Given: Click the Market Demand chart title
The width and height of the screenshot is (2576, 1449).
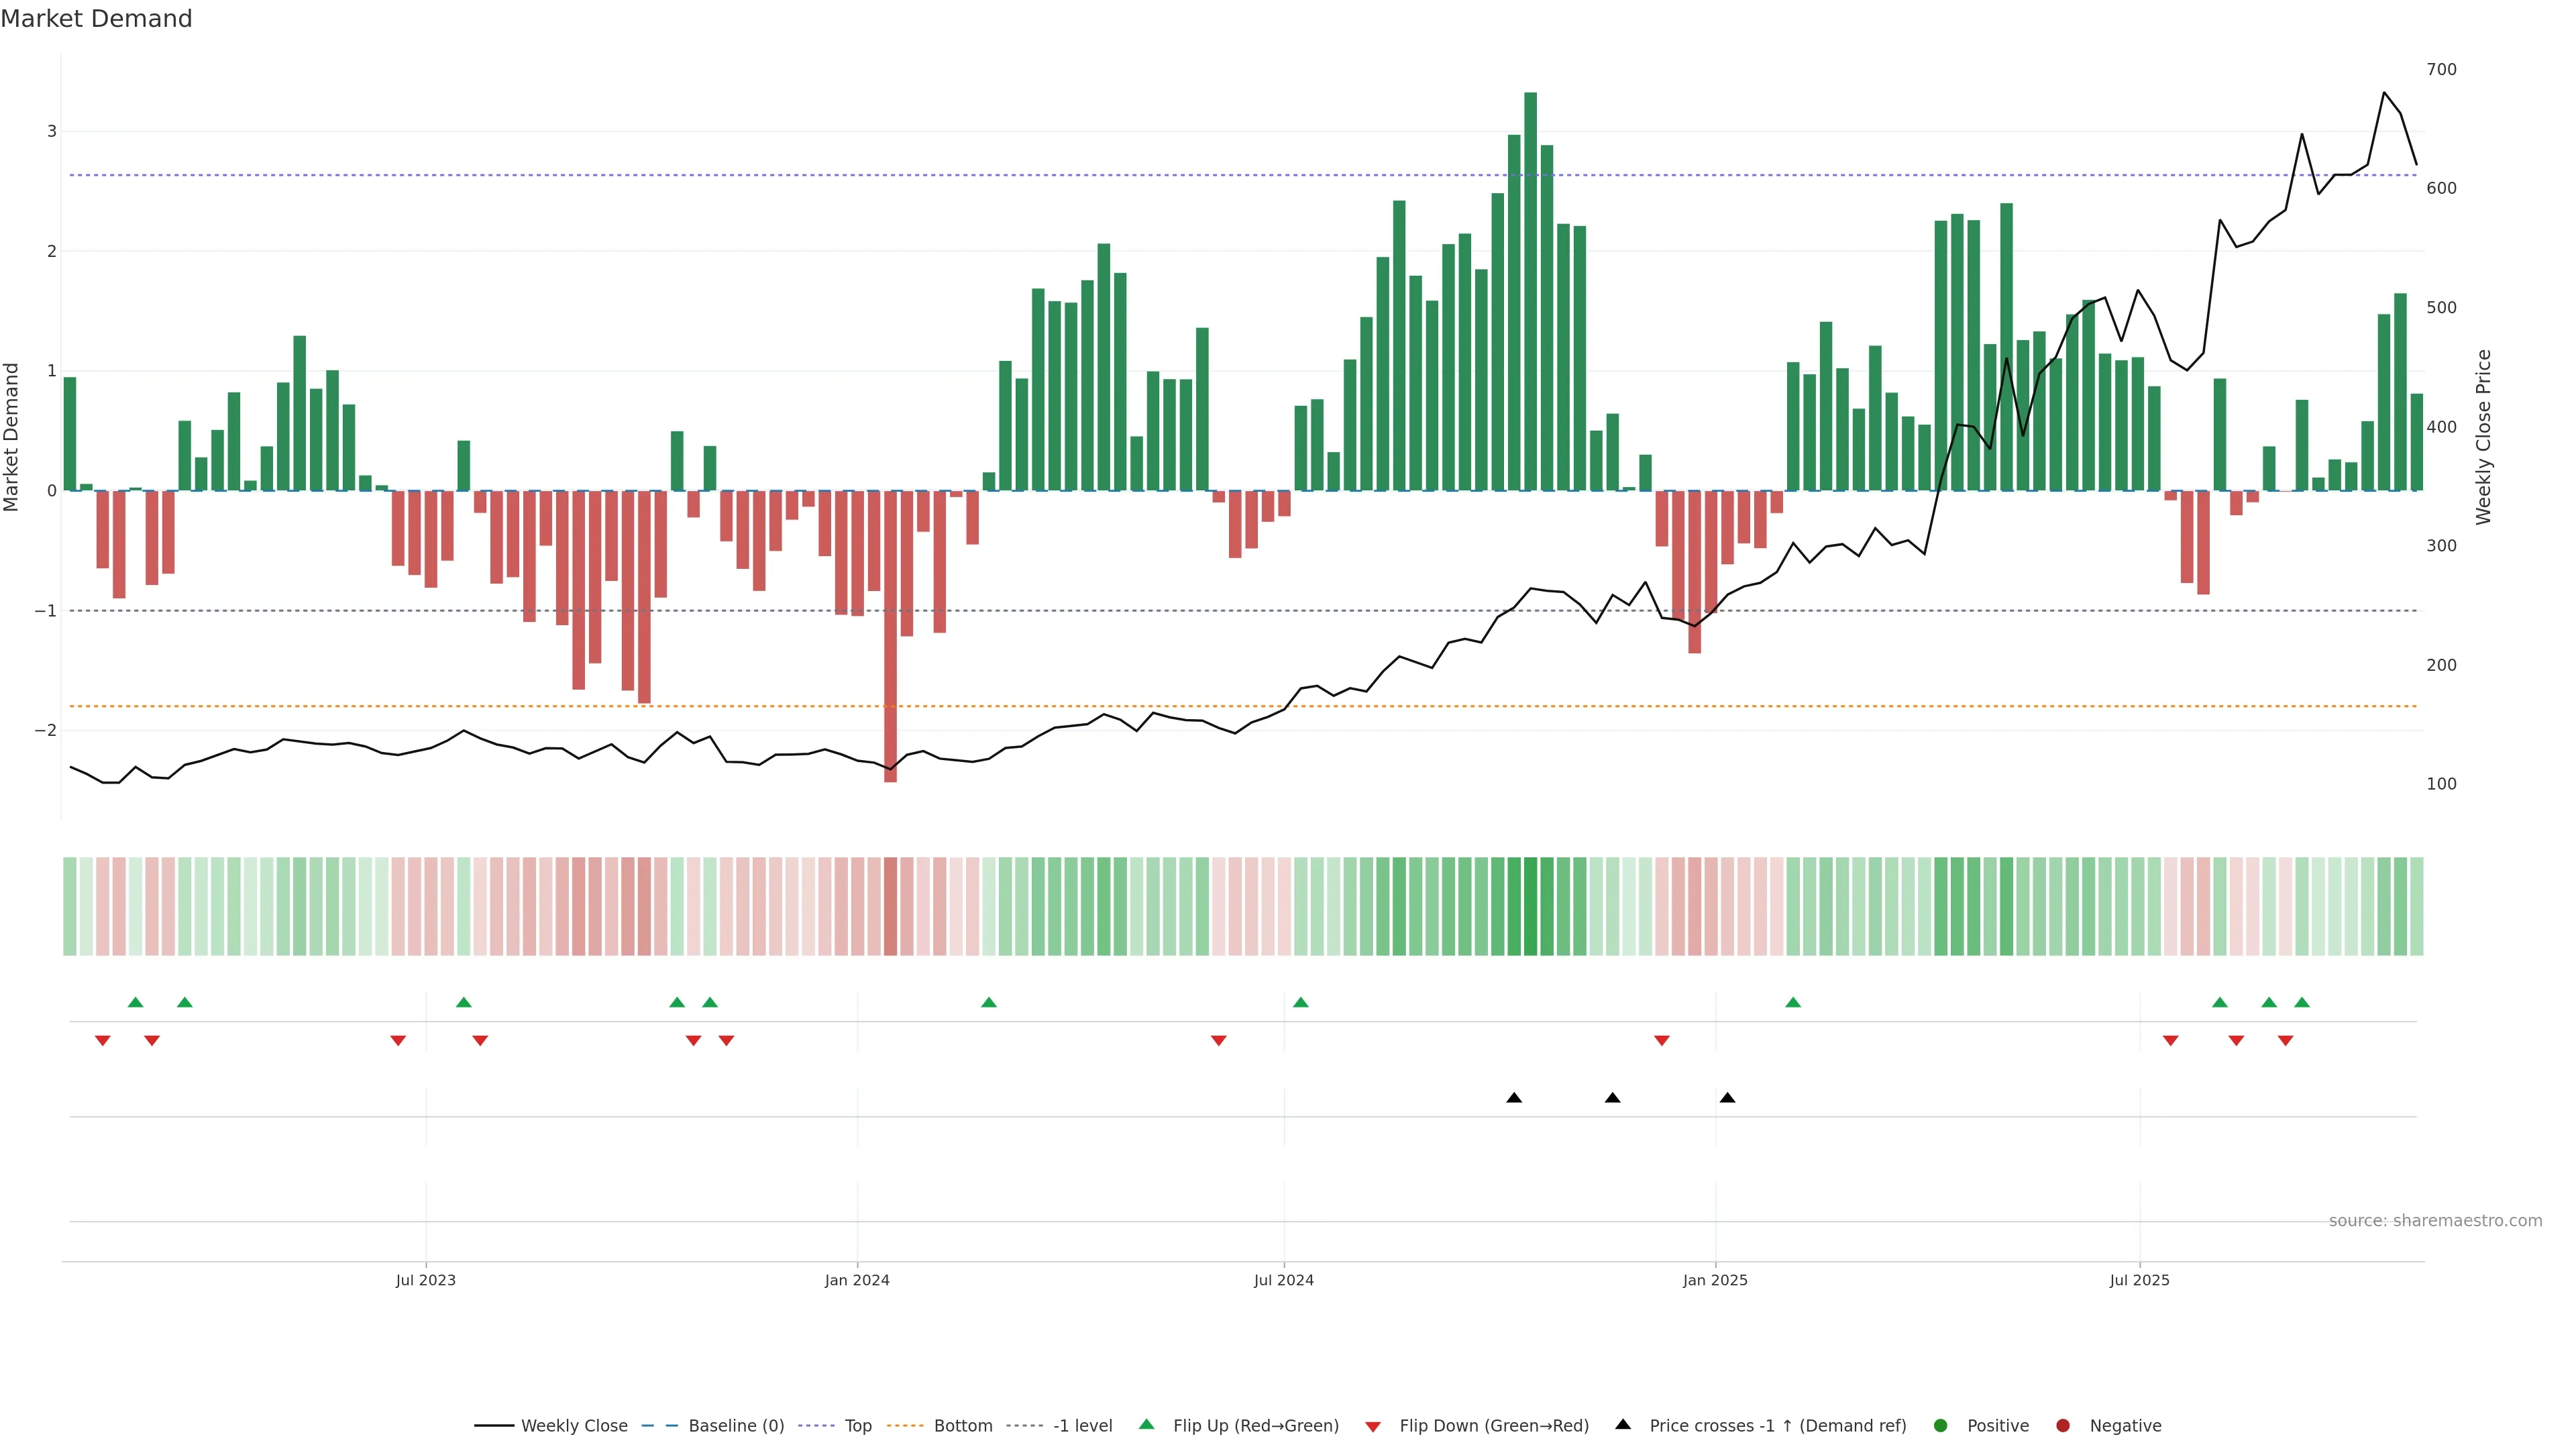Looking at the screenshot, I should [96, 19].
